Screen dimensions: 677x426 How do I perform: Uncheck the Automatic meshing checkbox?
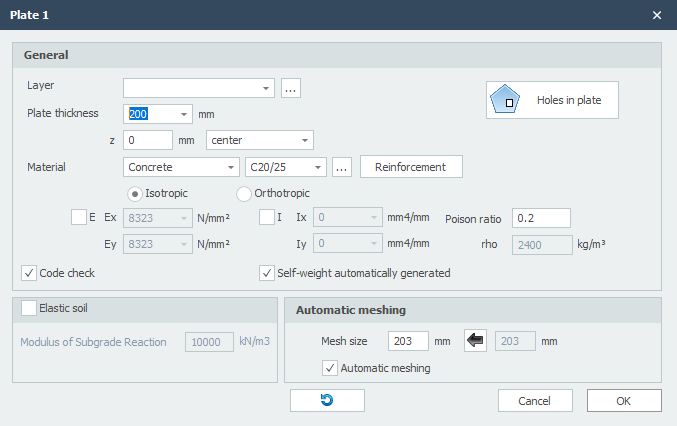point(330,368)
